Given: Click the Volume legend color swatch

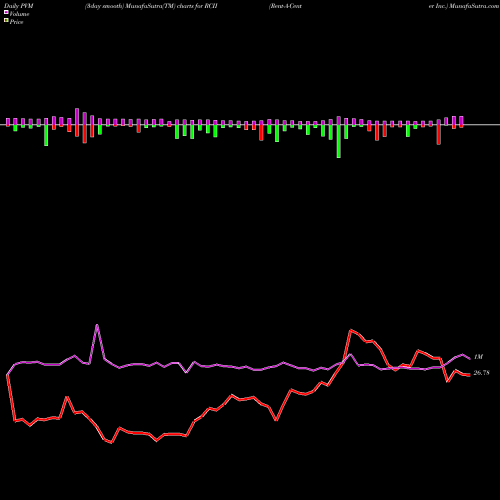Looking at the screenshot, I should (6, 12).
